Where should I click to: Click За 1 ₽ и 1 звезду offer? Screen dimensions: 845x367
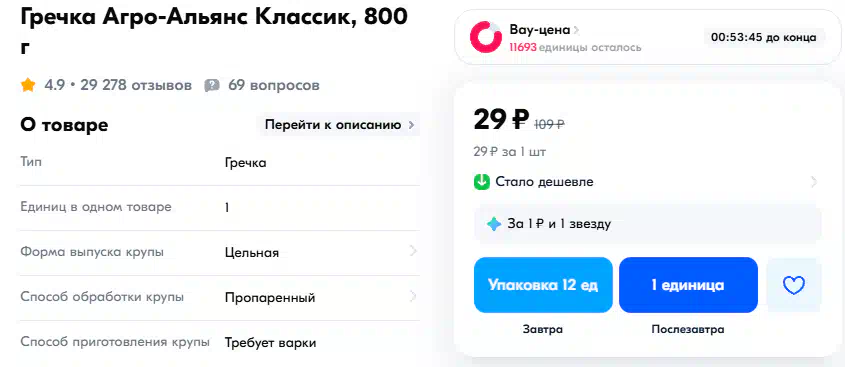click(x=648, y=224)
